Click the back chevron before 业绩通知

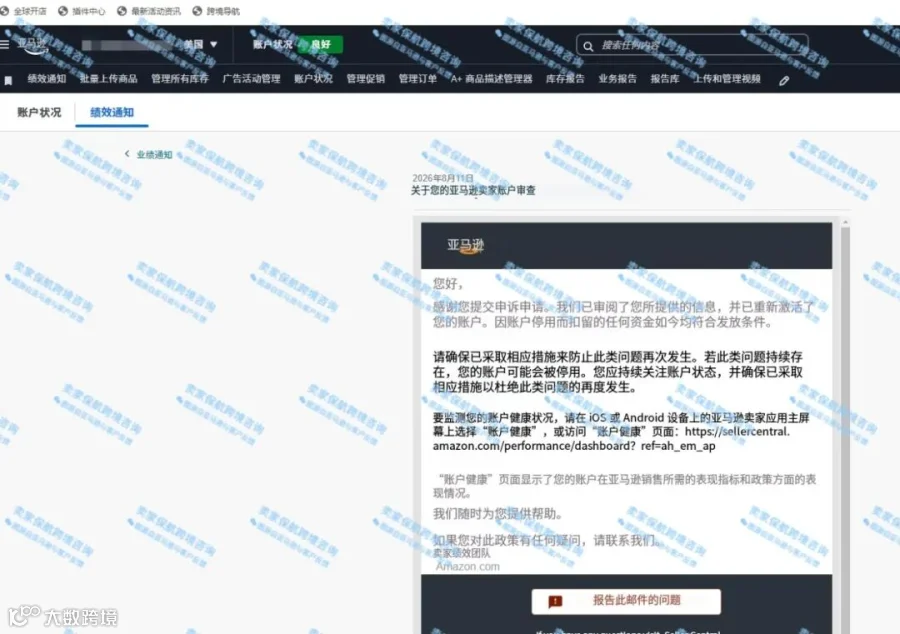pyautogui.click(x=127, y=154)
